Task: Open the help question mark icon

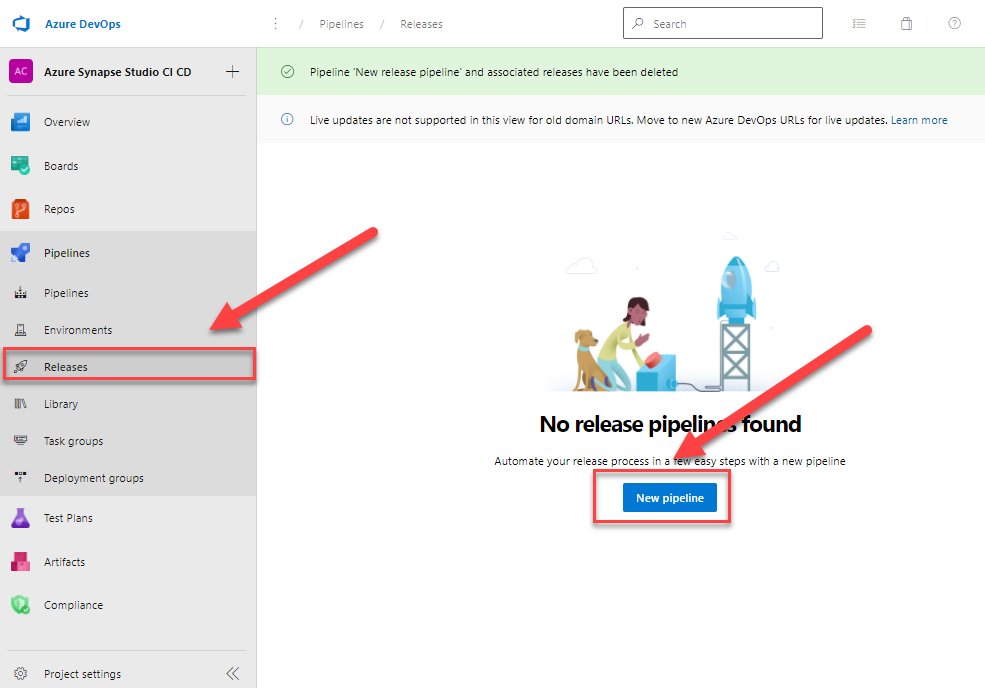Action: pyautogui.click(x=954, y=24)
